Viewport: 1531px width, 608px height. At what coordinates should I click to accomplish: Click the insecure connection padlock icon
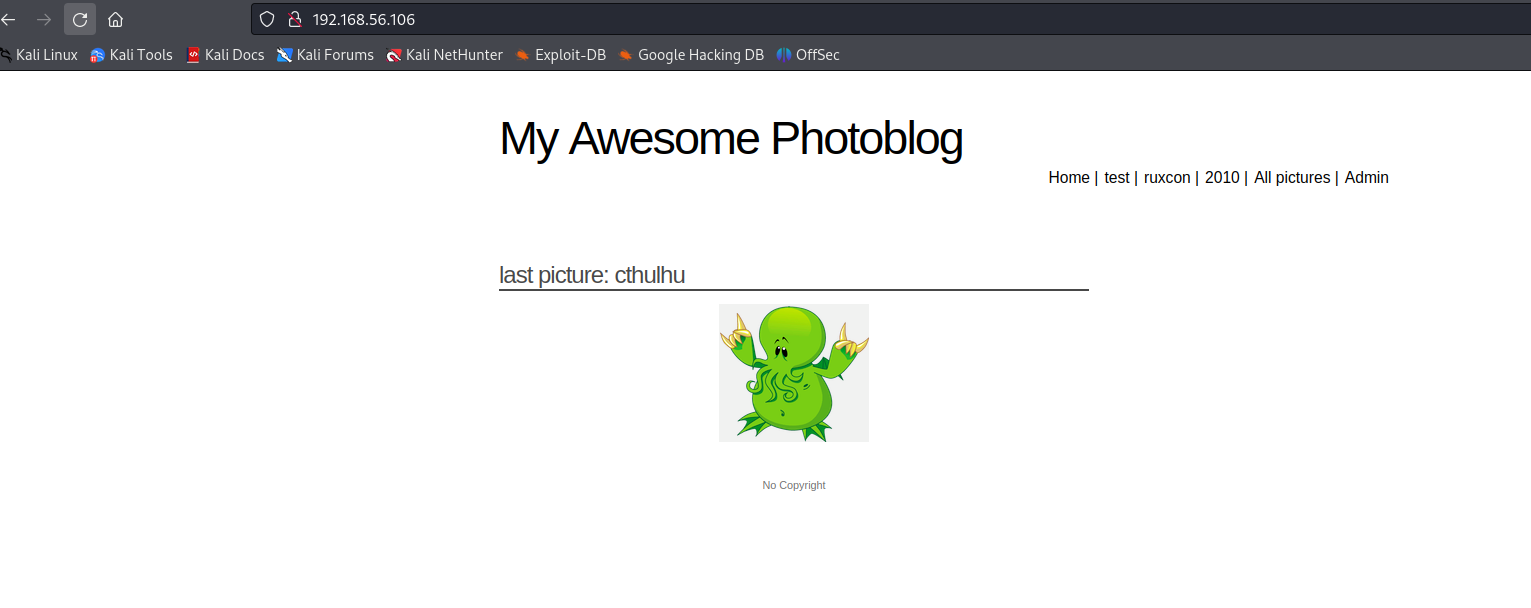pyautogui.click(x=294, y=19)
